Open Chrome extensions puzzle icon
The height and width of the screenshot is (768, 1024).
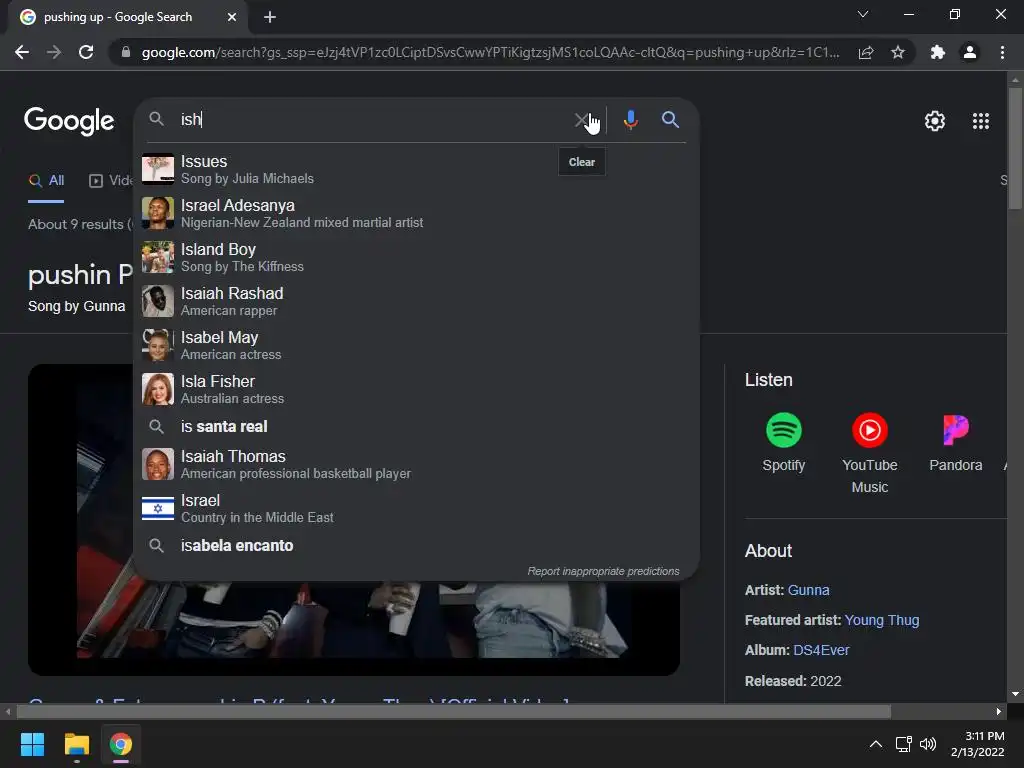pos(937,52)
